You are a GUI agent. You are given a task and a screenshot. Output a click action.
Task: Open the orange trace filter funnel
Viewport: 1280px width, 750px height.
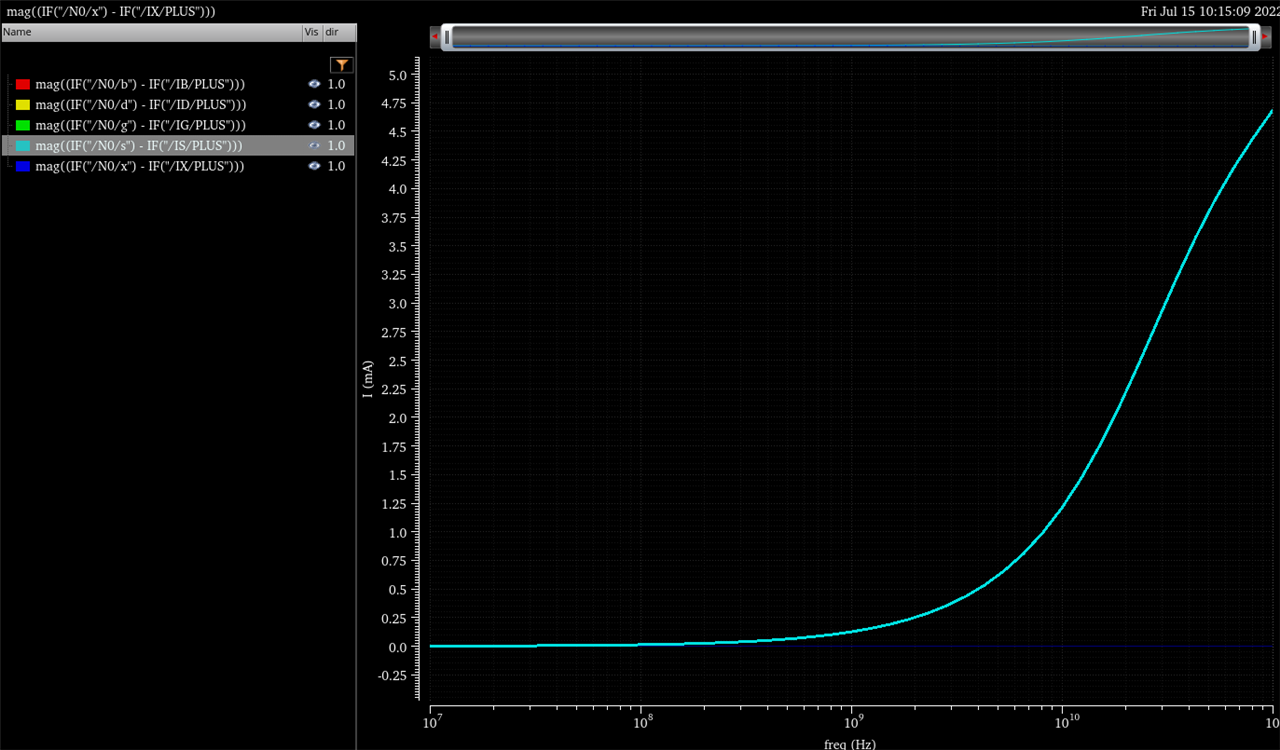point(342,65)
